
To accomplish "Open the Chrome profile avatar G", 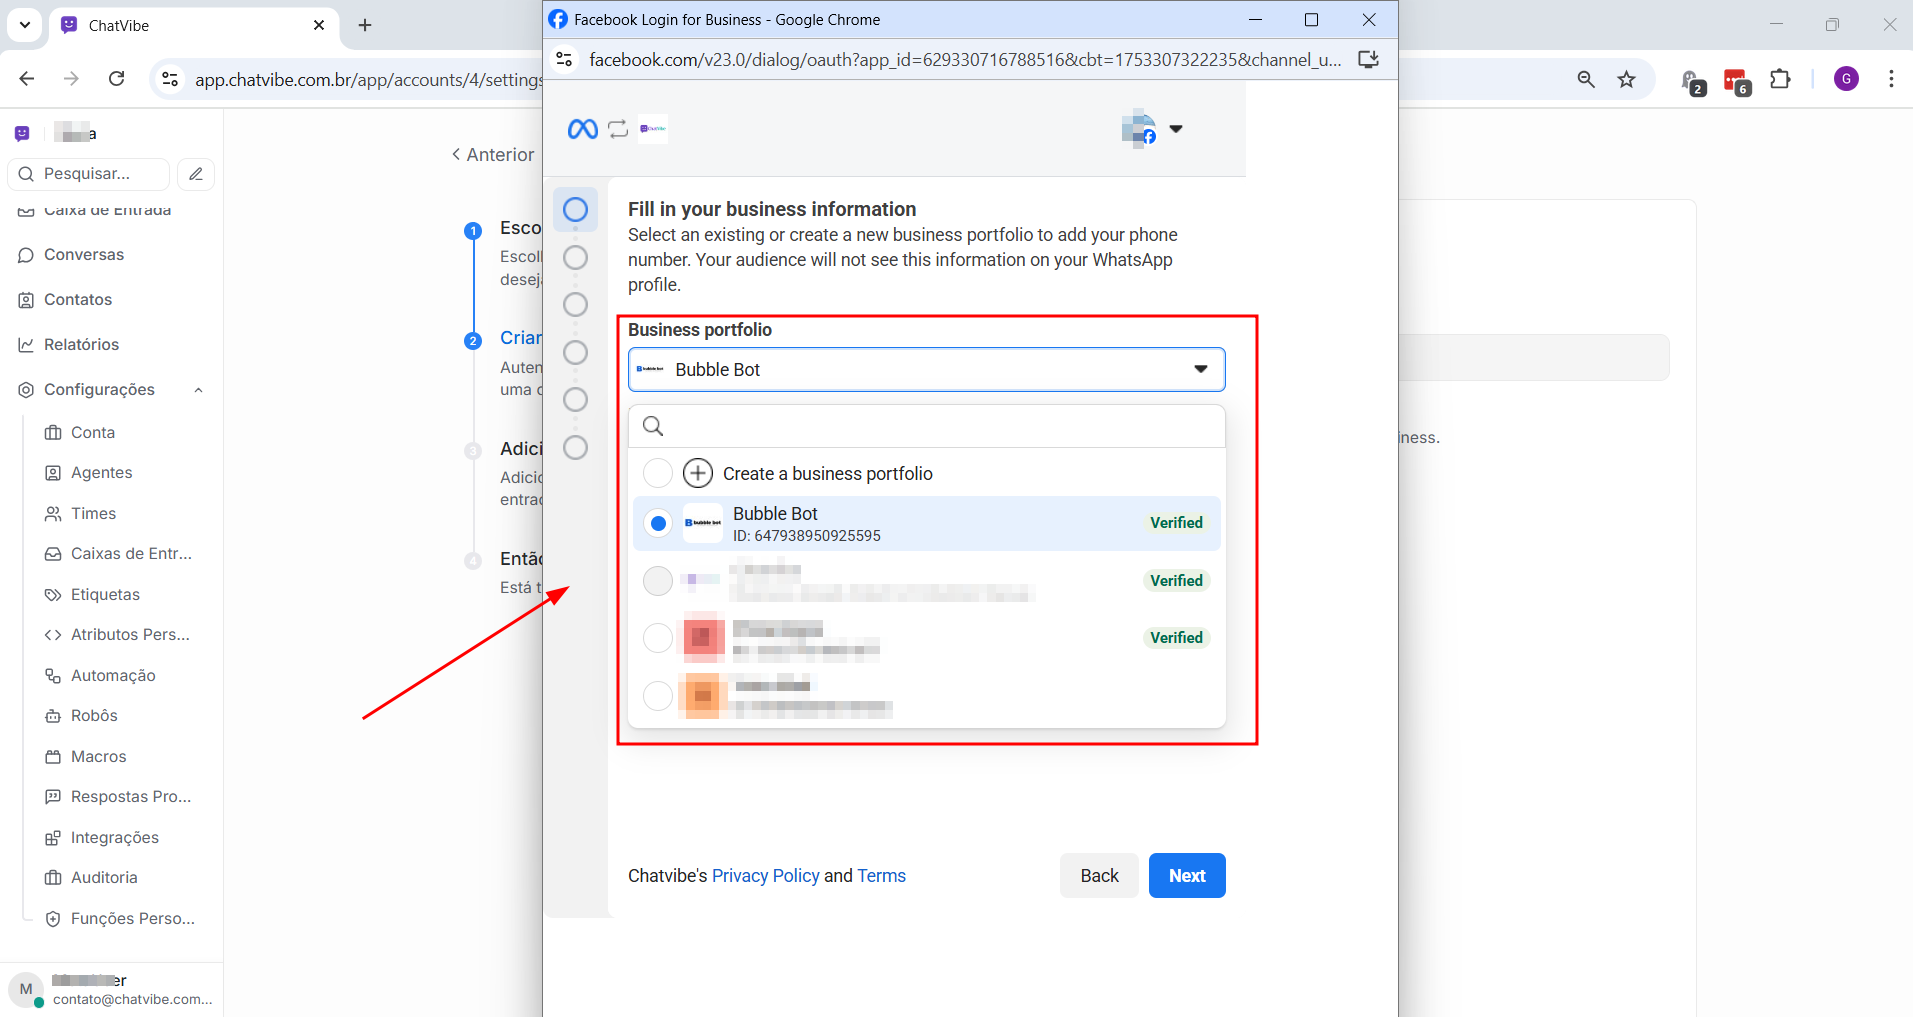I will click(x=1847, y=79).
